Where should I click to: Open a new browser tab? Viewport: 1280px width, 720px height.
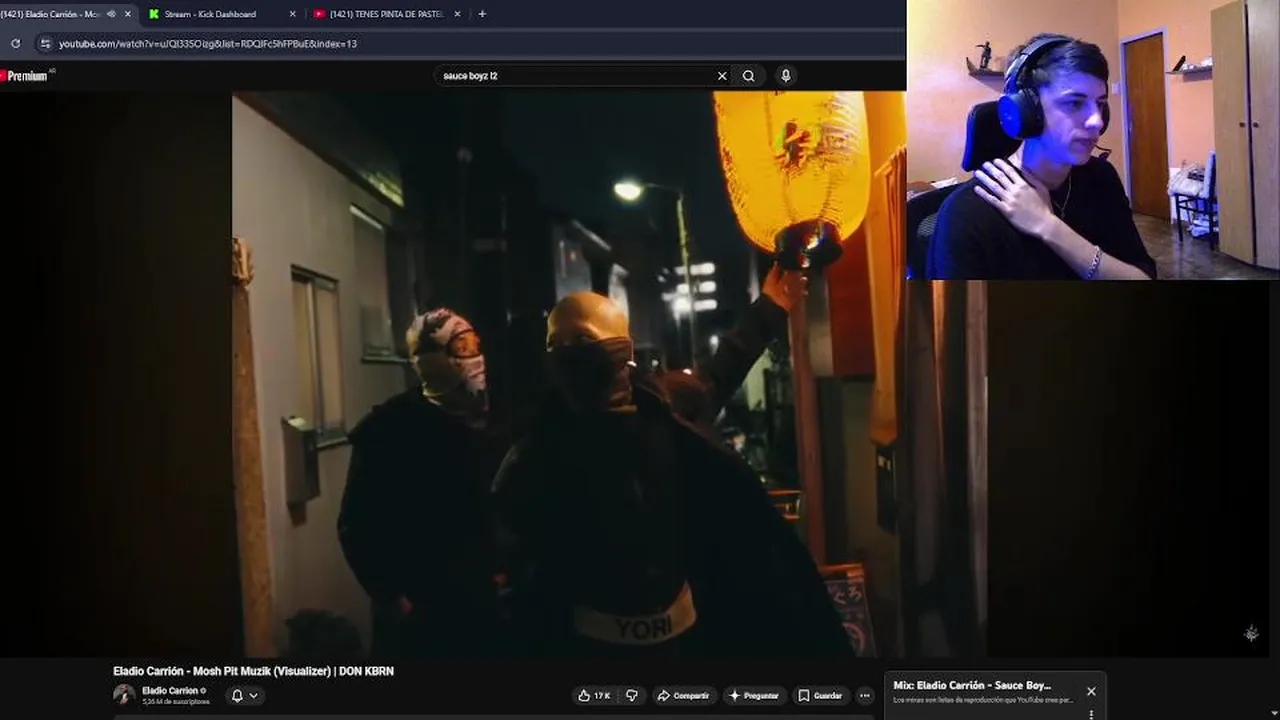point(482,14)
